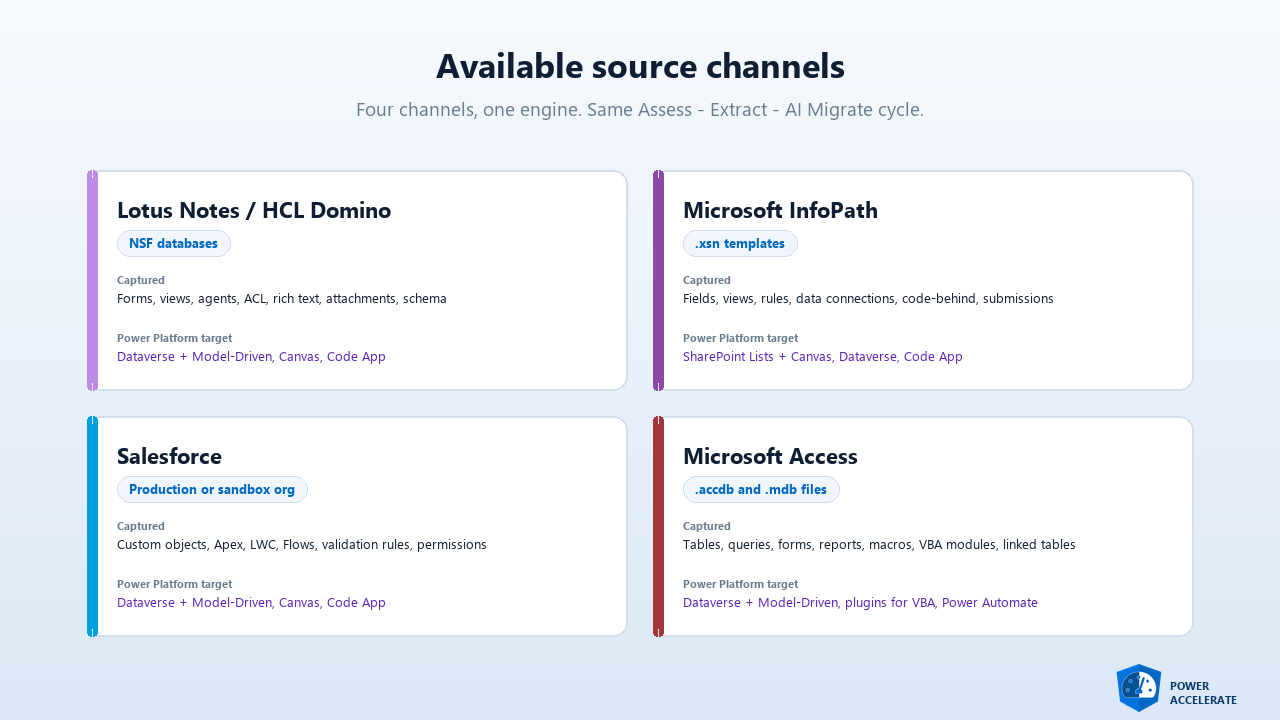Viewport: 1280px width, 720px height.
Task: Click the '.accdb and .mdb files' pill badge
Action: click(x=761, y=489)
